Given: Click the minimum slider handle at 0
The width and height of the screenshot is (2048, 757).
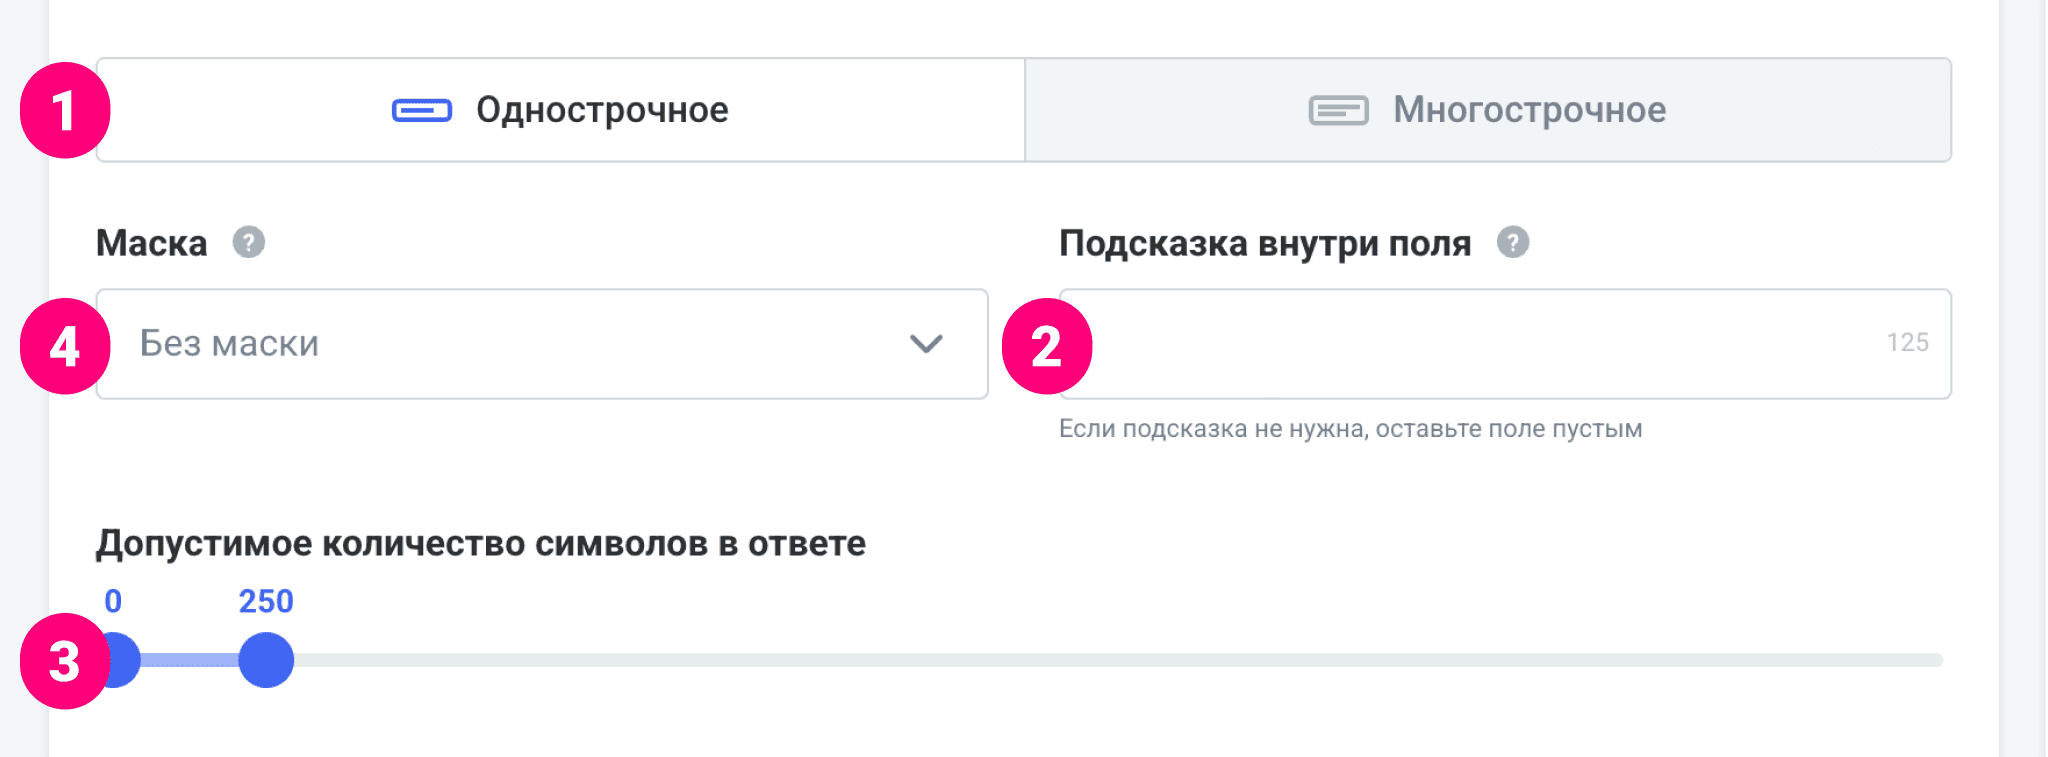Looking at the screenshot, I should [124, 660].
